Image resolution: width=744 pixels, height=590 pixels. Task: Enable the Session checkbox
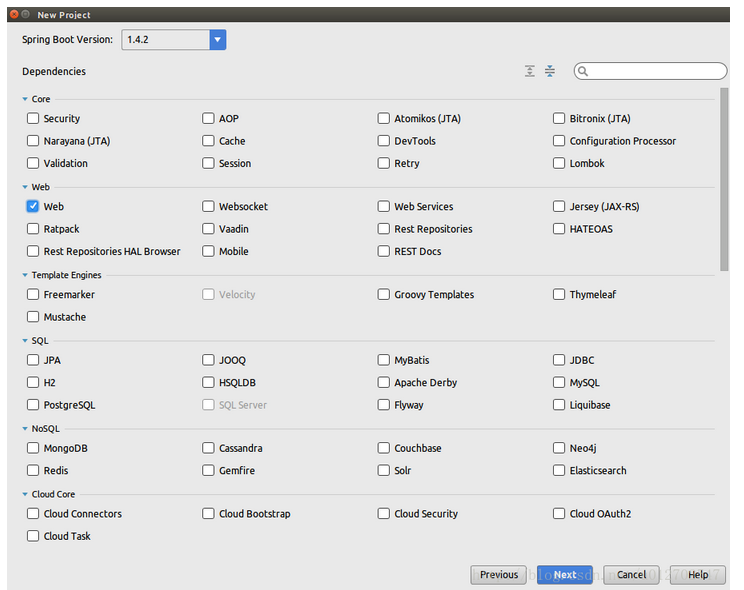coord(208,163)
